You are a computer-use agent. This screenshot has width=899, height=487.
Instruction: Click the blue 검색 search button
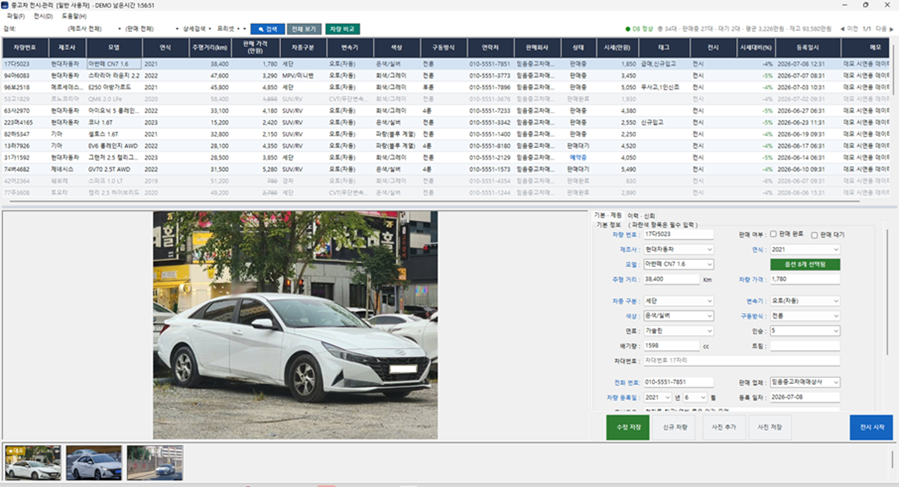point(267,29)
